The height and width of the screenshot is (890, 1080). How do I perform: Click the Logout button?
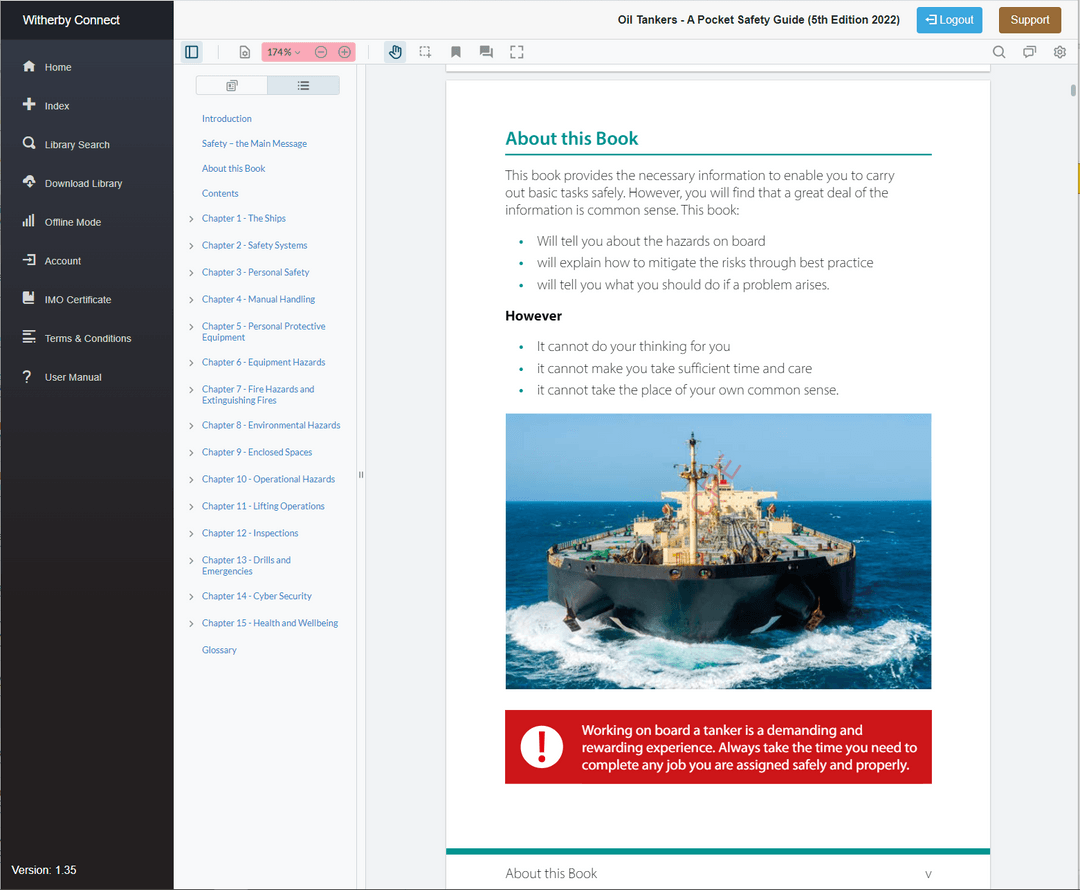point(949,20)
